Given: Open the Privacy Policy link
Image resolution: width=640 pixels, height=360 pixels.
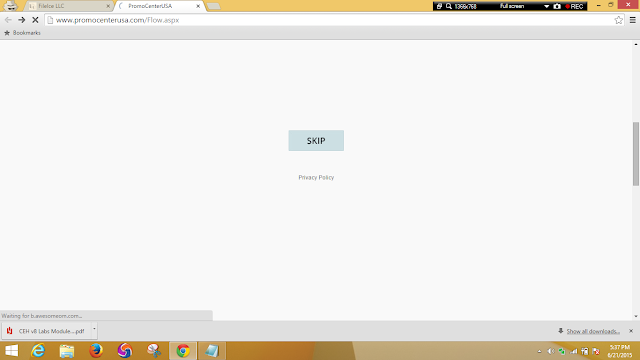Looking at the screenshot, I should 316,178.
